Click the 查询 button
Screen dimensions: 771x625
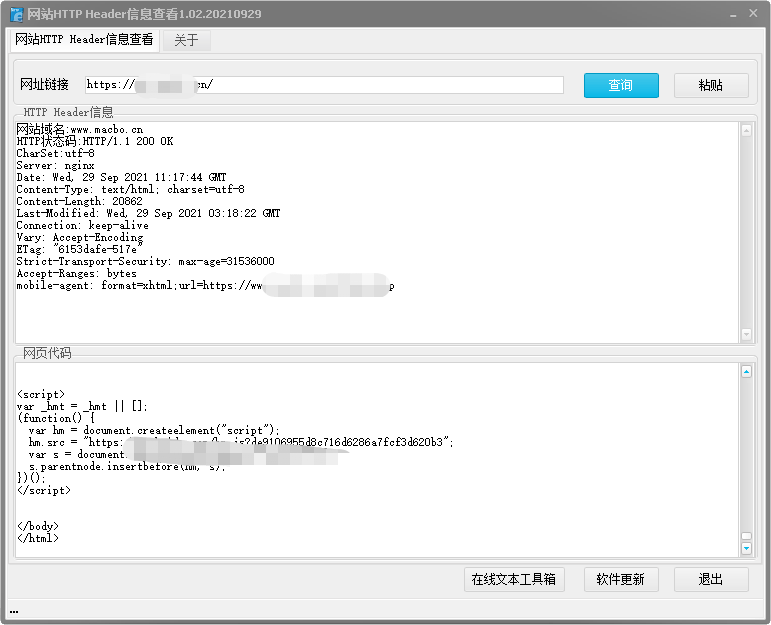pos(621,86)
